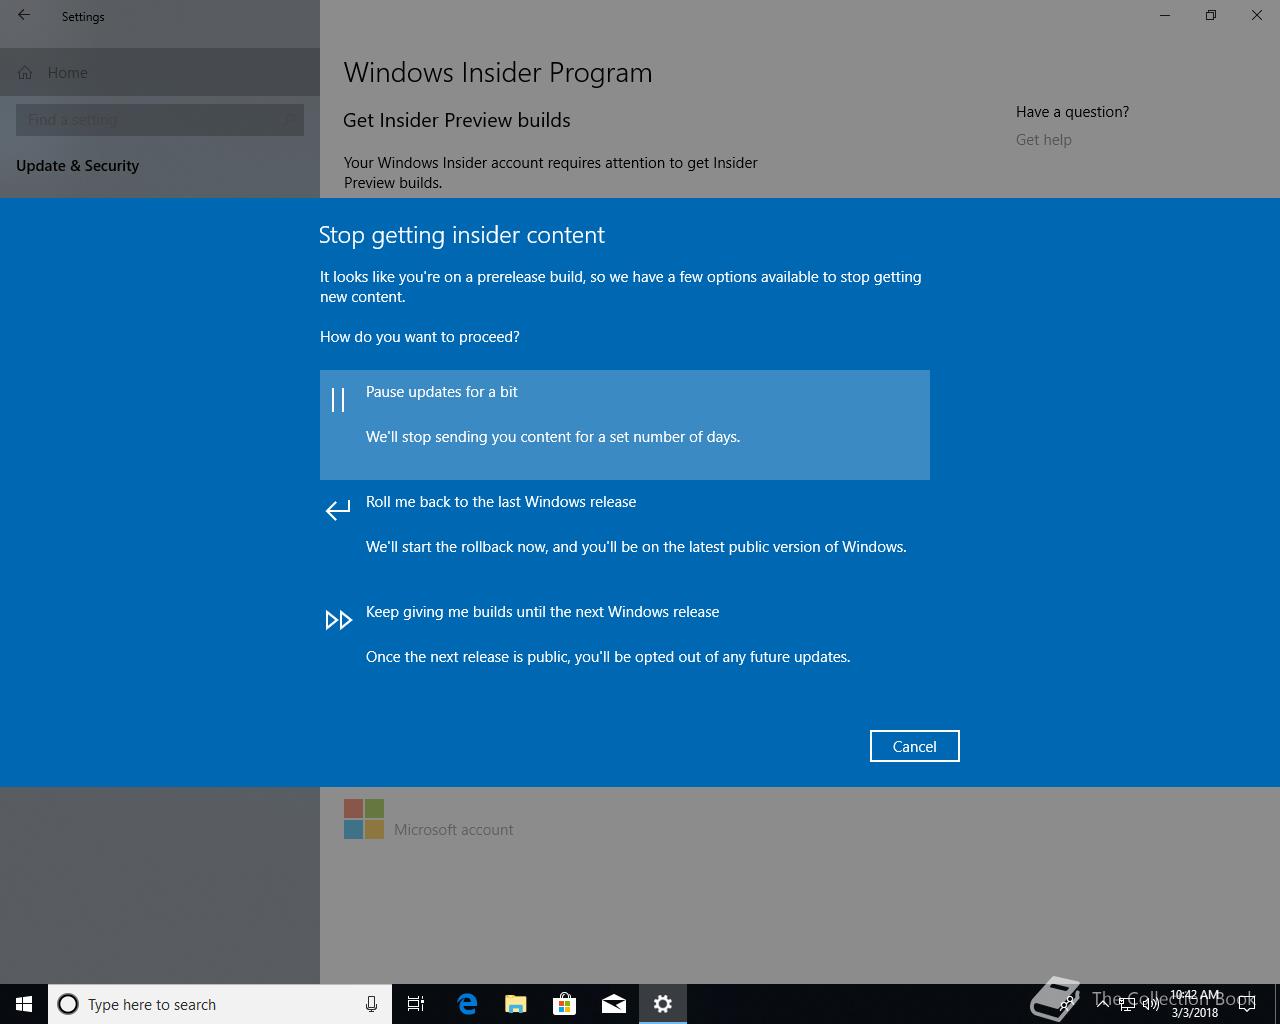Open Home in Settings sidebar
1280x1024 pixels.
160,72
